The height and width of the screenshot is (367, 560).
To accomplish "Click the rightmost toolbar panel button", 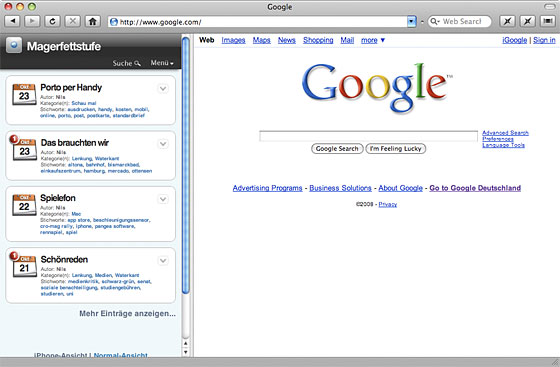I will click(548, 21).
